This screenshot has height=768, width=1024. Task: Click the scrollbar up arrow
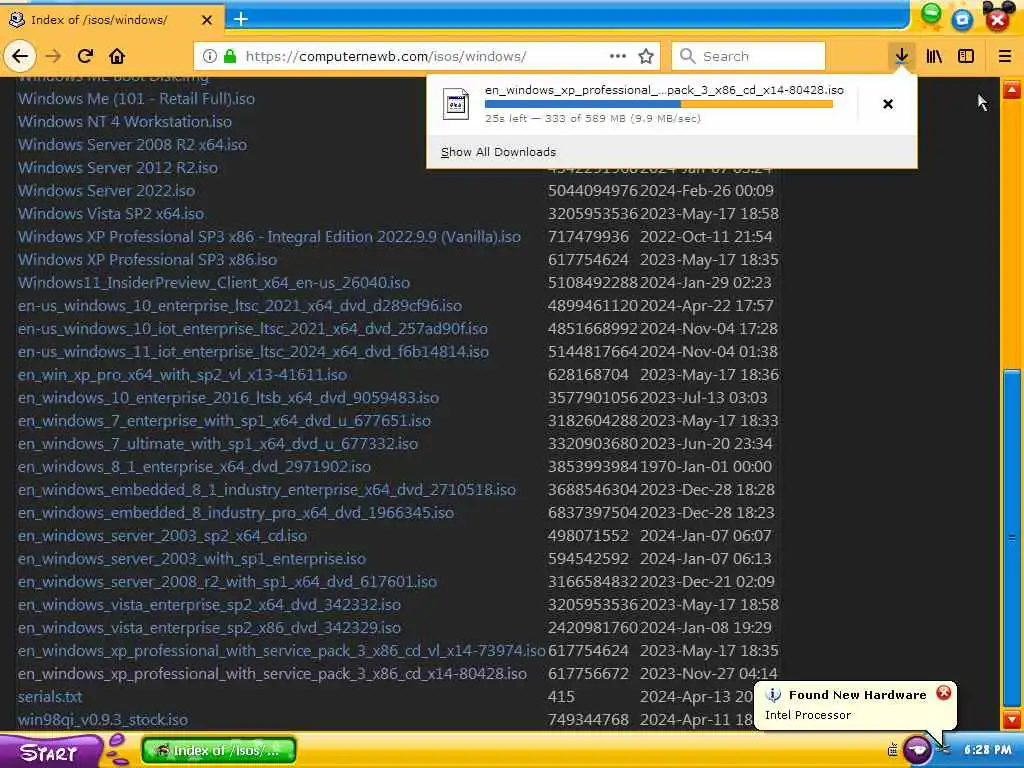[x=1012, y=89]
